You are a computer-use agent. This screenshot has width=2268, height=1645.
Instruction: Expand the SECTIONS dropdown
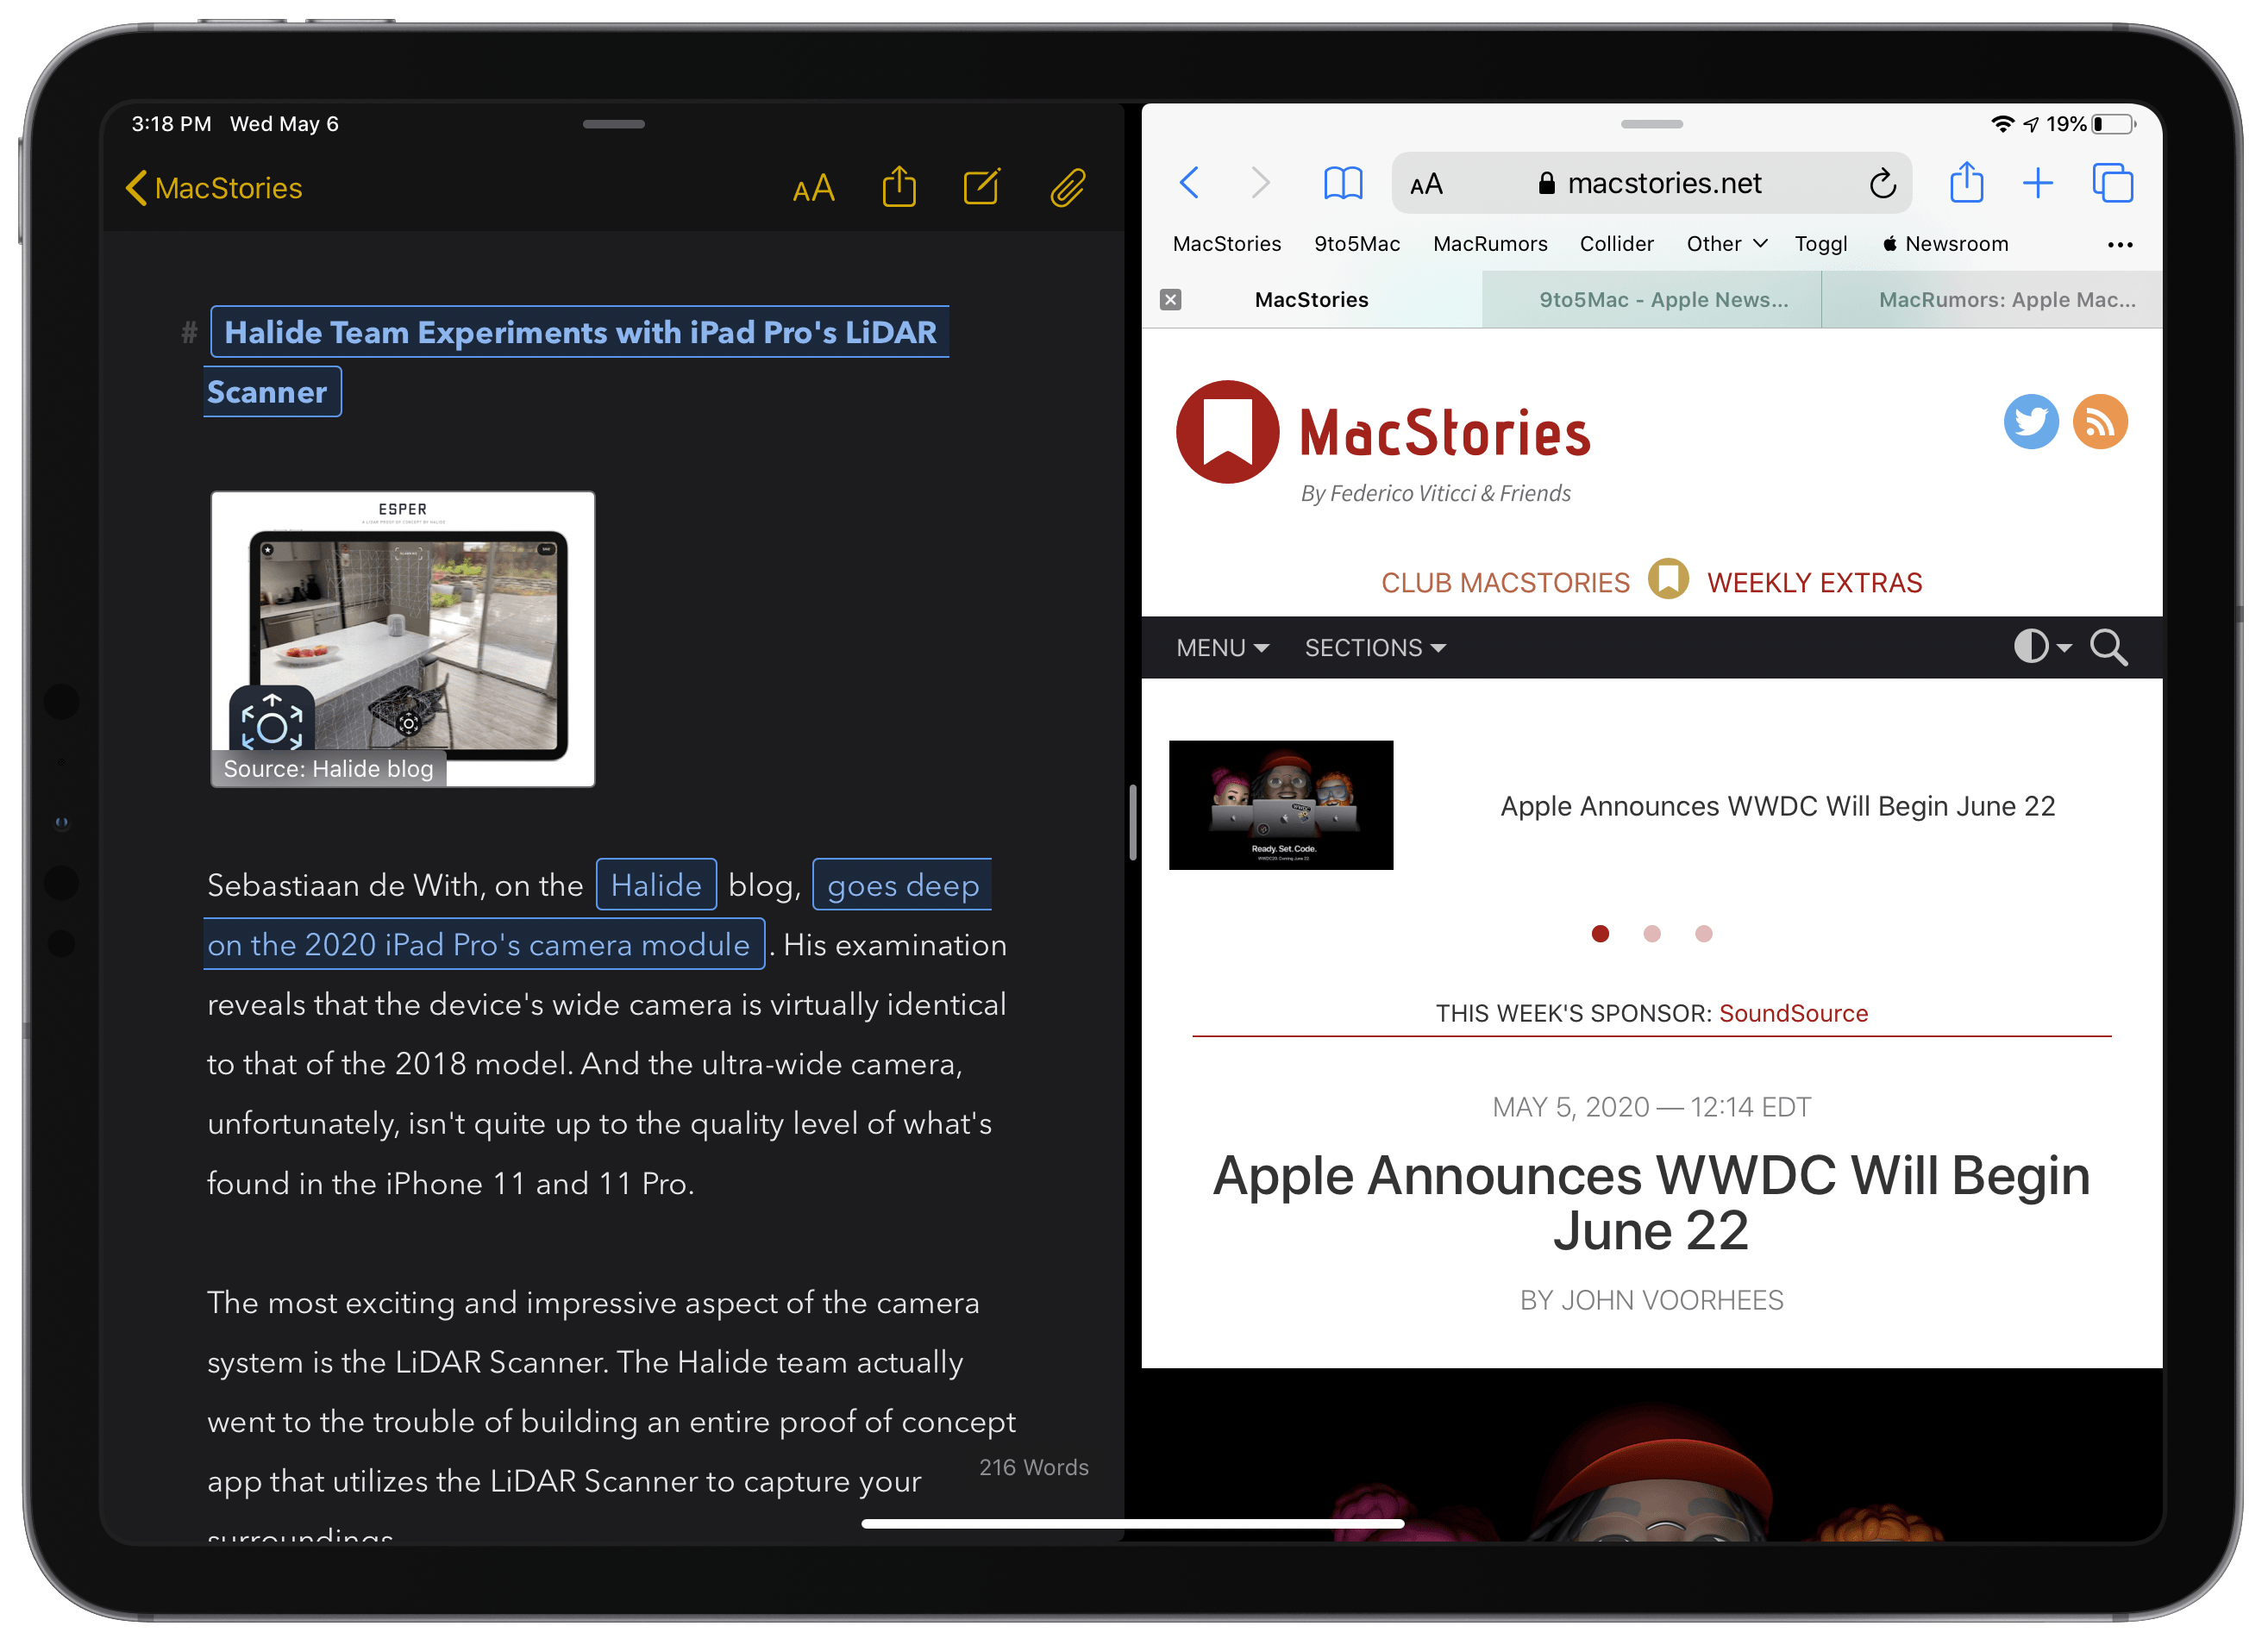point(1375,648)
